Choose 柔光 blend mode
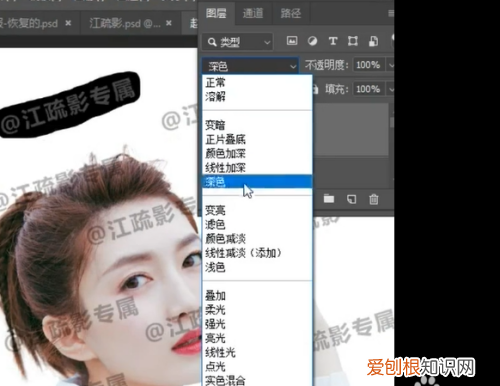 click(257, 310)
